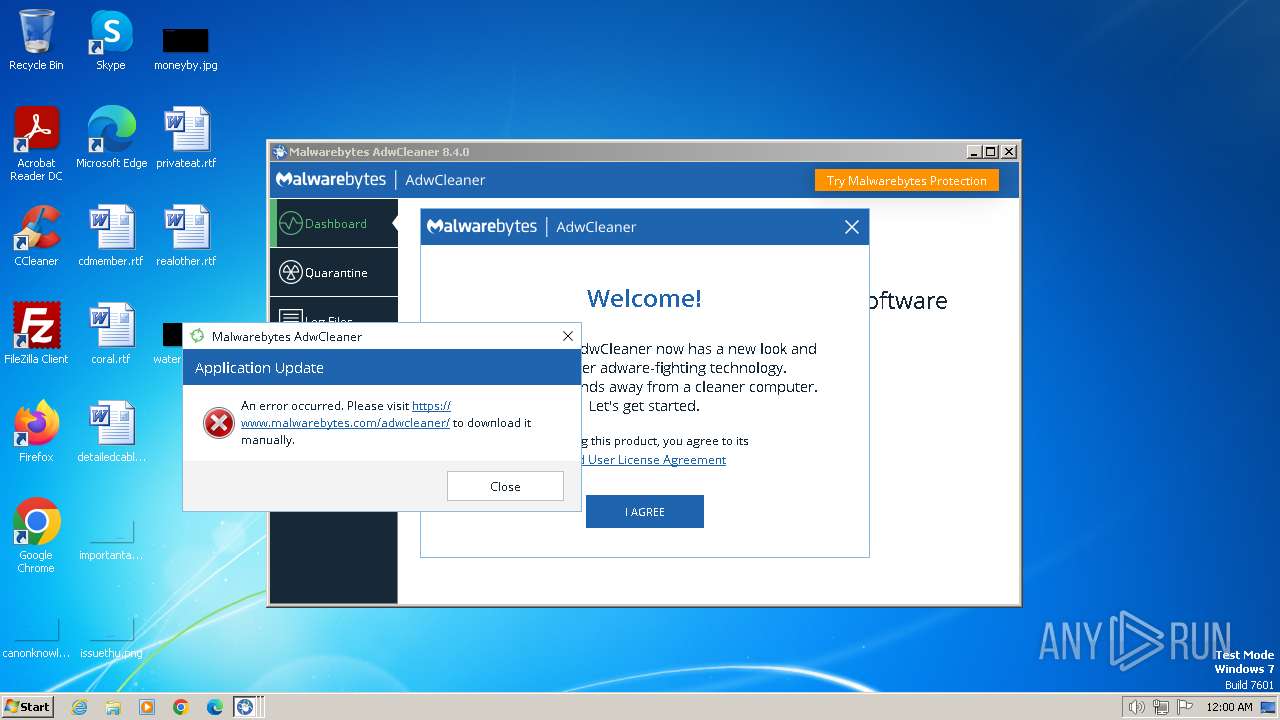
Task: Select the CCleaner desktop shortcut
Action: [36, 236]
